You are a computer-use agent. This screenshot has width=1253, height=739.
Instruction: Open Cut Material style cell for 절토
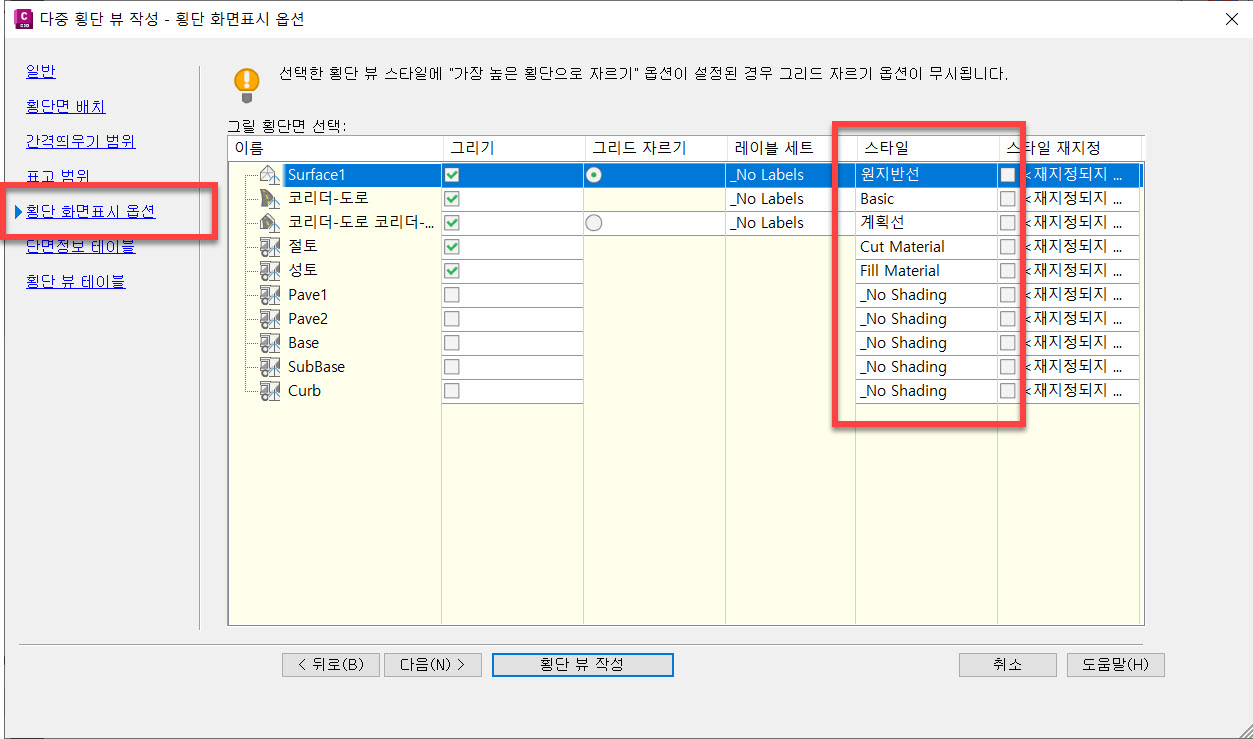click(924, 247)
